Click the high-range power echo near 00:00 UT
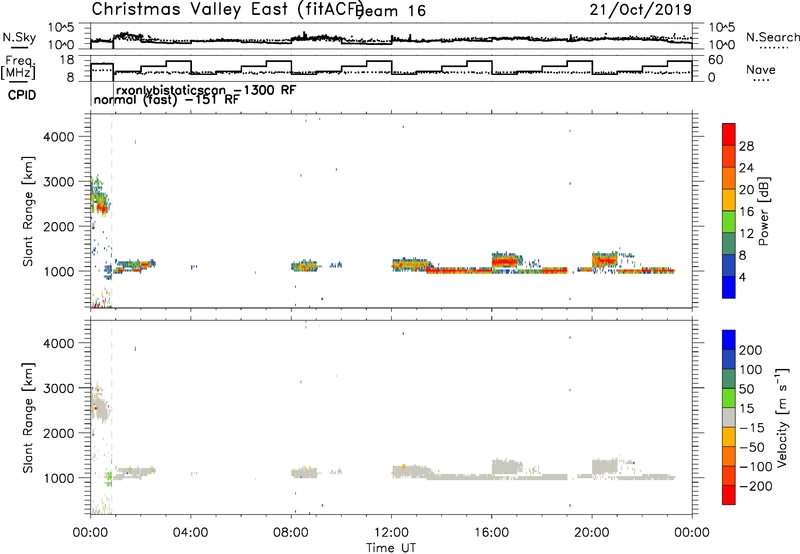 pos(100,196)
